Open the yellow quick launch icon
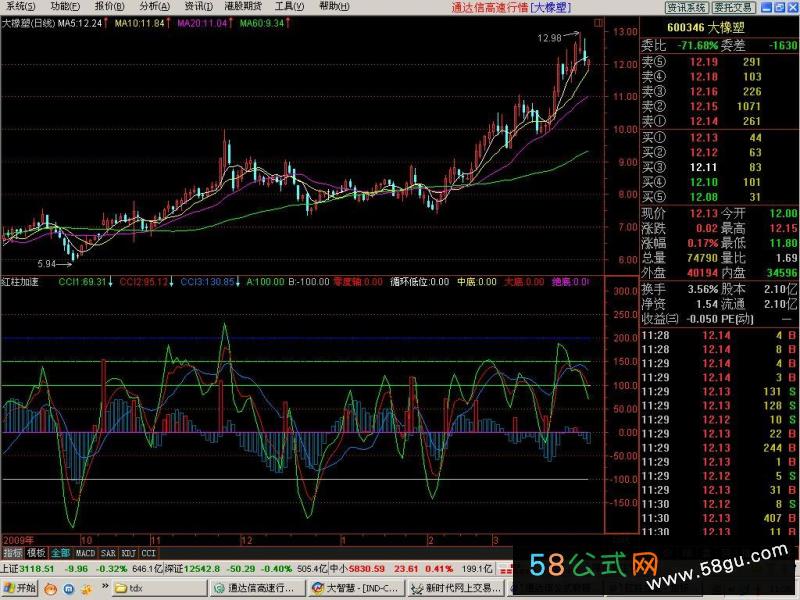The width and height of the screenshot is (800, 600). pos(87,589)
